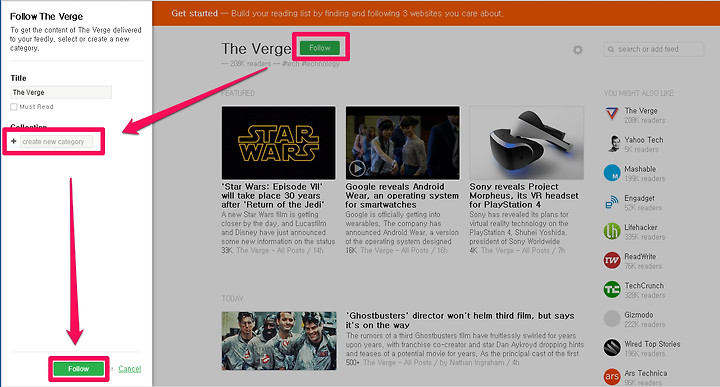Cancel following The Verge
Image resolution: width=720 pixels, height=387 pixels.
click(129, 369)
